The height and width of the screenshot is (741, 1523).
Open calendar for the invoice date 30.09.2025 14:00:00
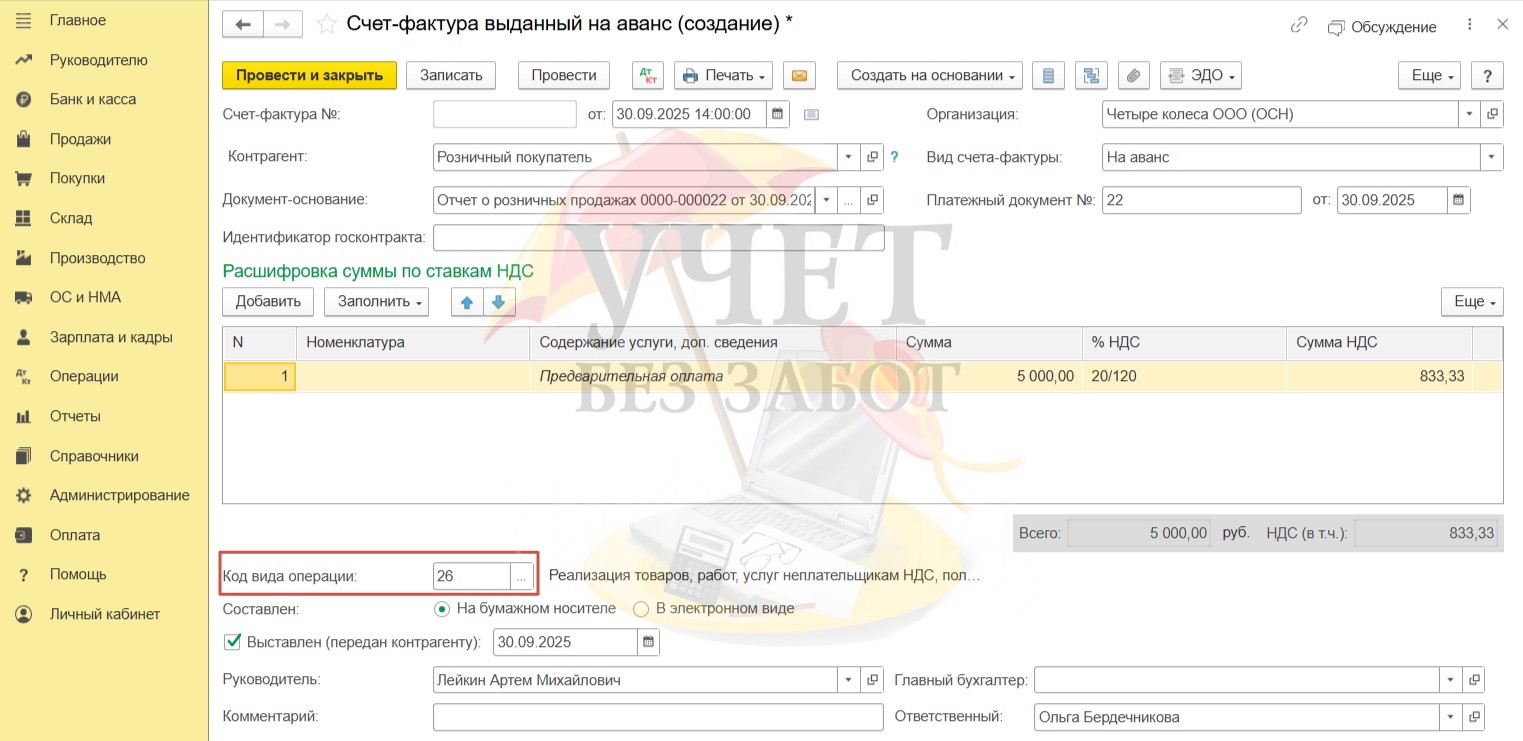tap(778, 114)
